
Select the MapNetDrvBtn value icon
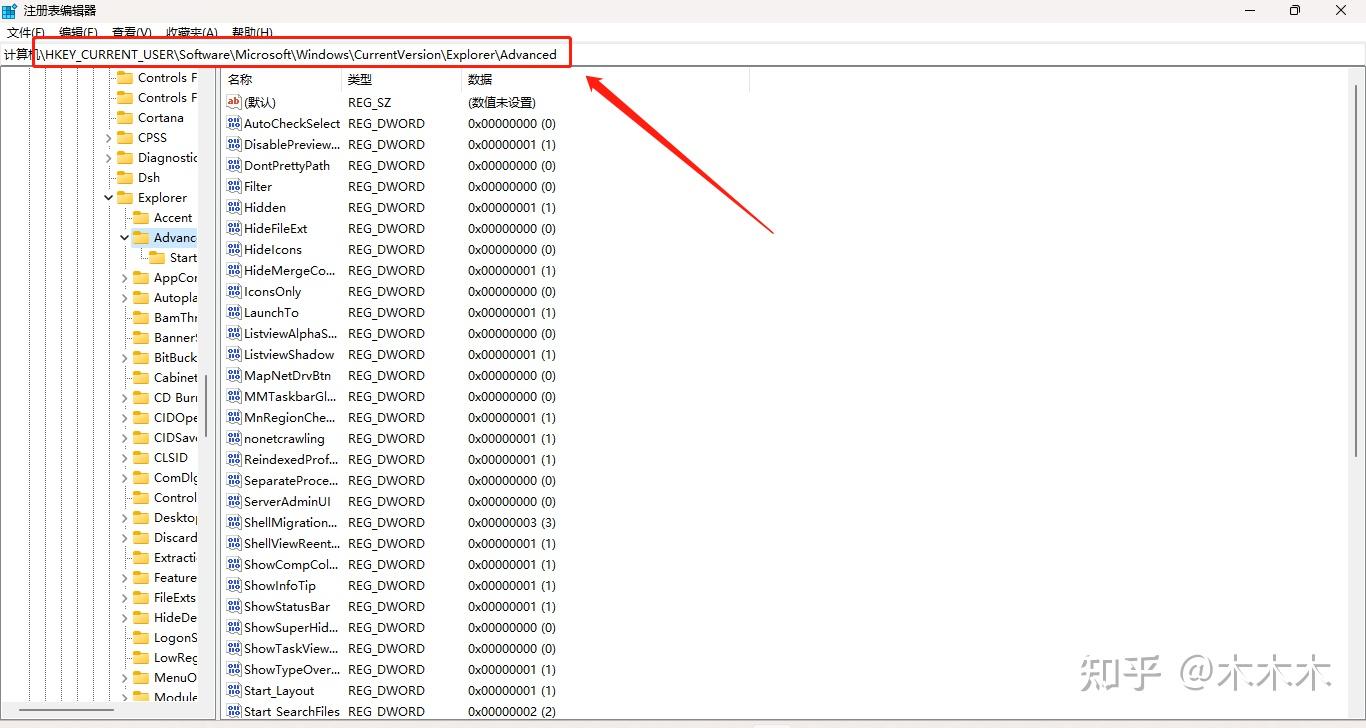pos(234,375)
